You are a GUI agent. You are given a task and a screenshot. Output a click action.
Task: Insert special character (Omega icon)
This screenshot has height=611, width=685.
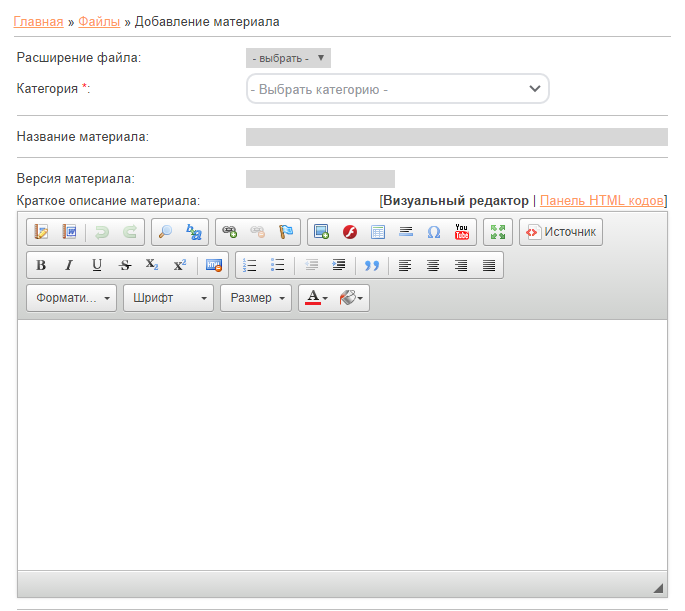434,232
